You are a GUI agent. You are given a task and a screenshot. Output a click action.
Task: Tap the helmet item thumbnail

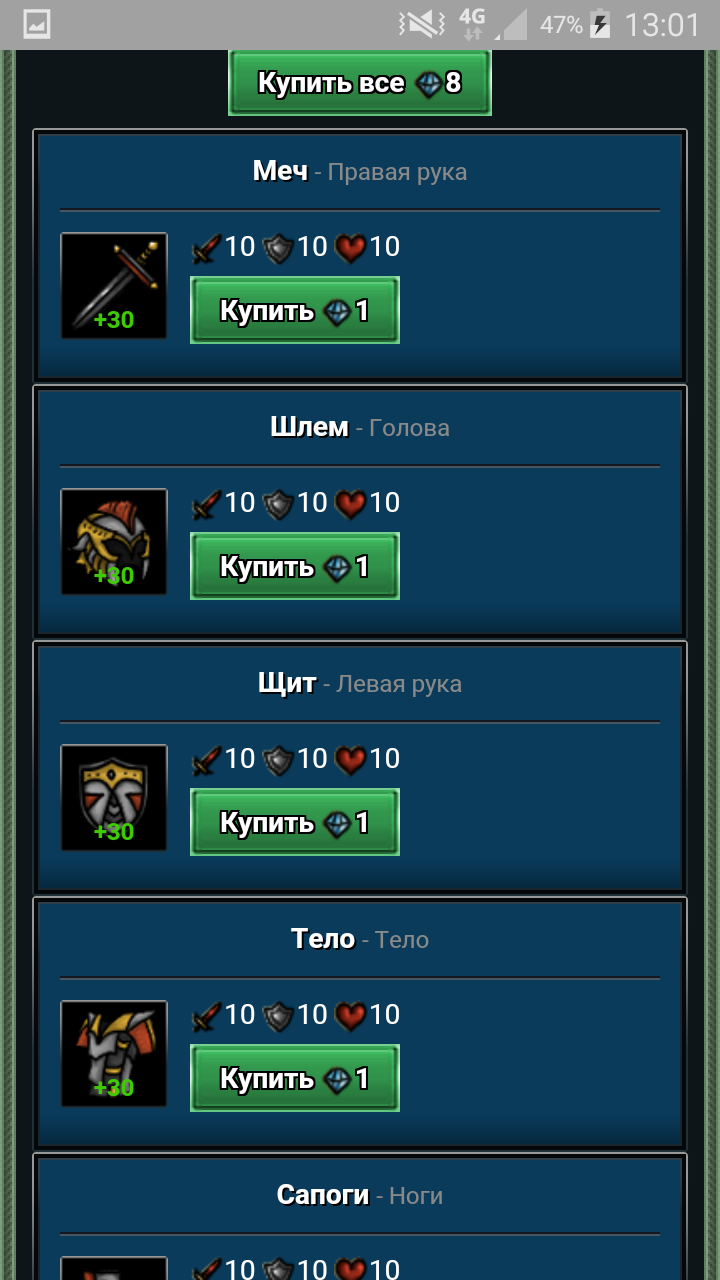114,542
